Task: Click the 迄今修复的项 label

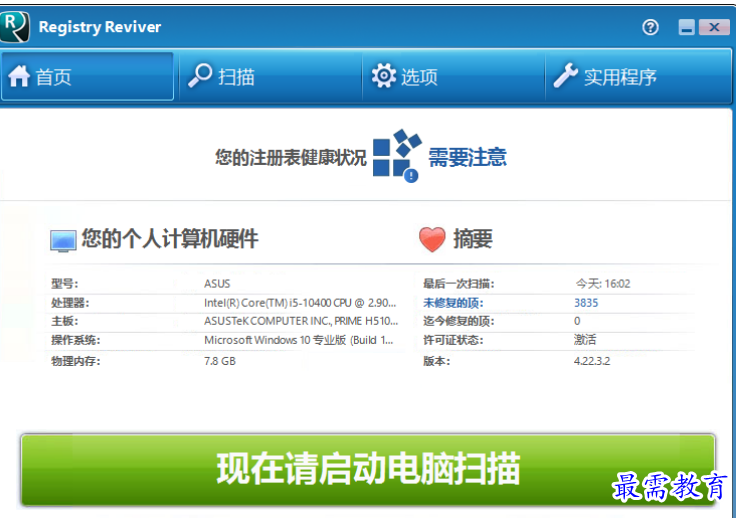Action: (459, 321)
